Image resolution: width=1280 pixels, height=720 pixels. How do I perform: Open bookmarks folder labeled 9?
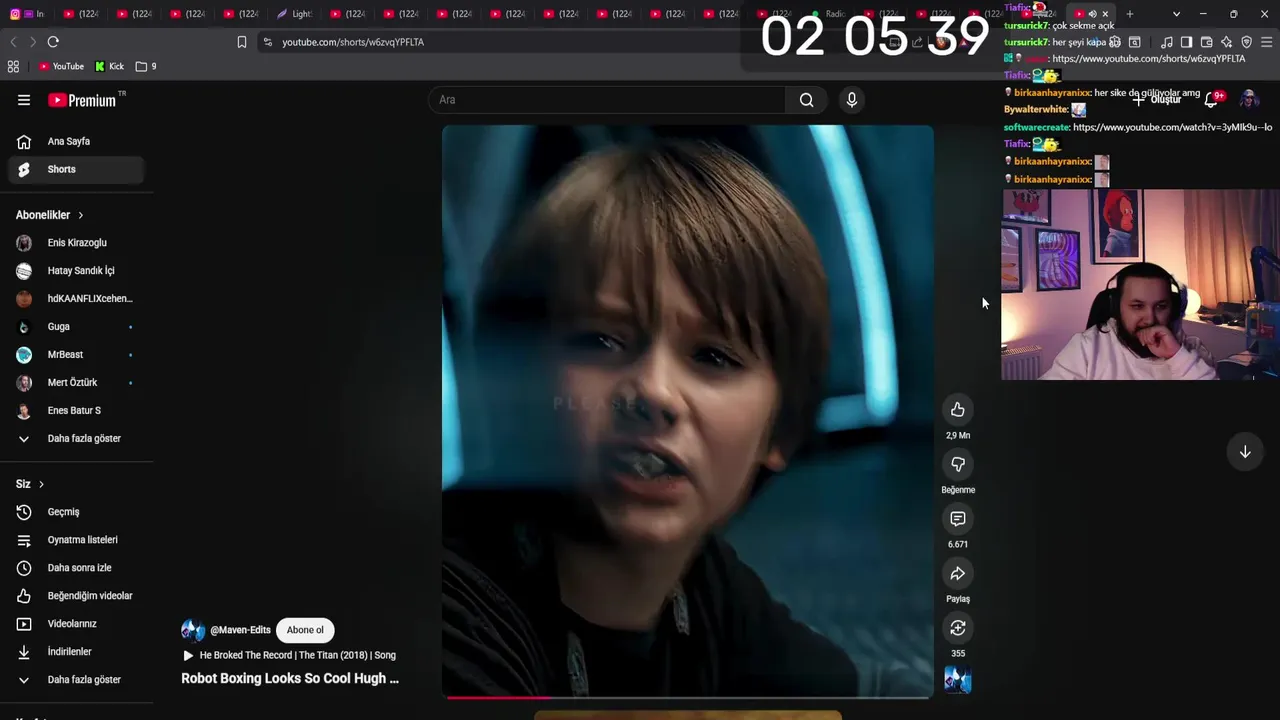[x=146, y=66]
